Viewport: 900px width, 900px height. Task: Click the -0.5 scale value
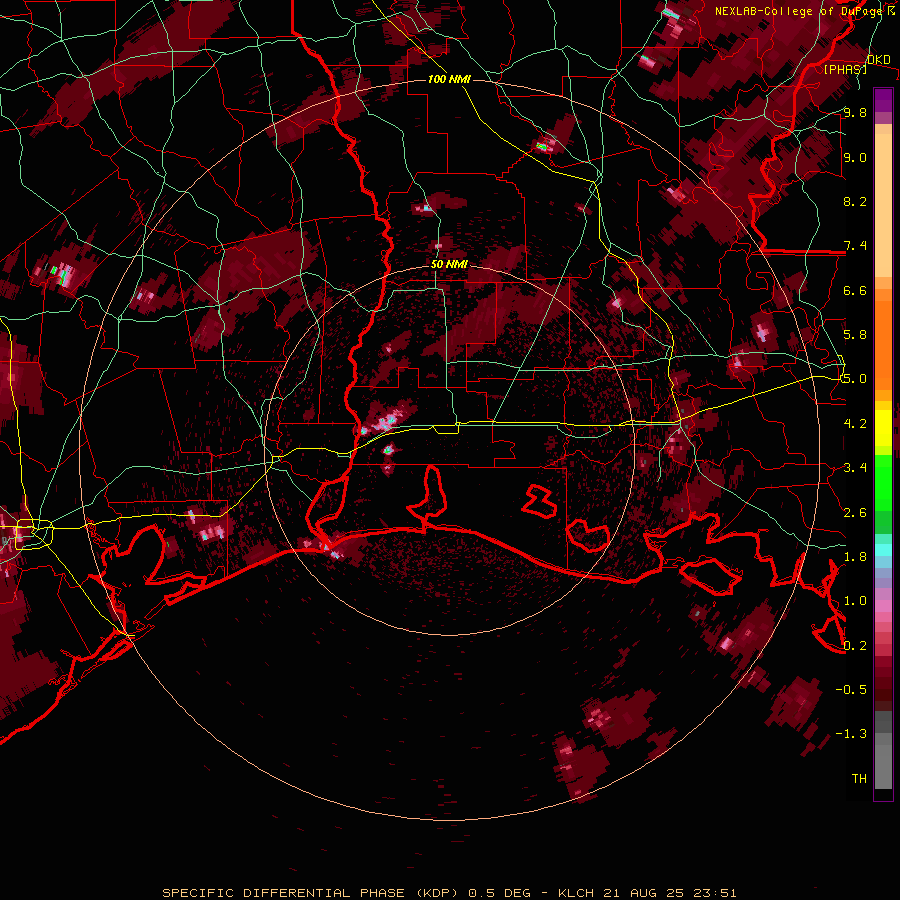(851, 690)
